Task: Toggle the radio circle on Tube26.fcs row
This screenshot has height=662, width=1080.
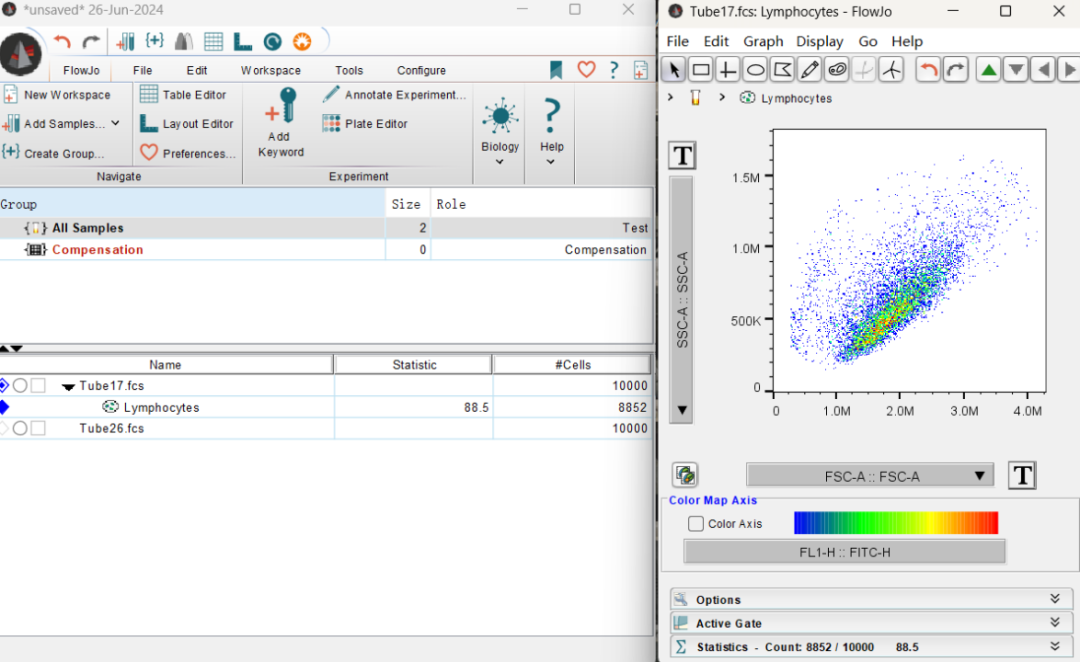Action: 20,428
